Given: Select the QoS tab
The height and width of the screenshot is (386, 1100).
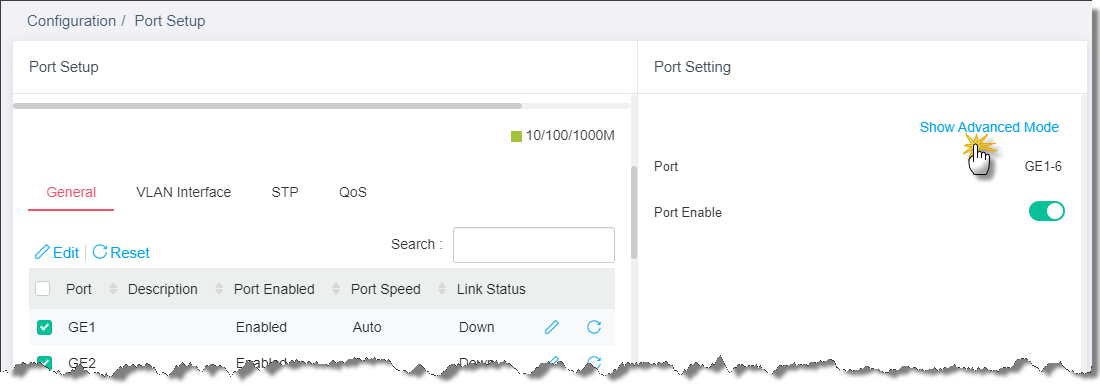Looking at the screenshot, I should tap(353, 192).
